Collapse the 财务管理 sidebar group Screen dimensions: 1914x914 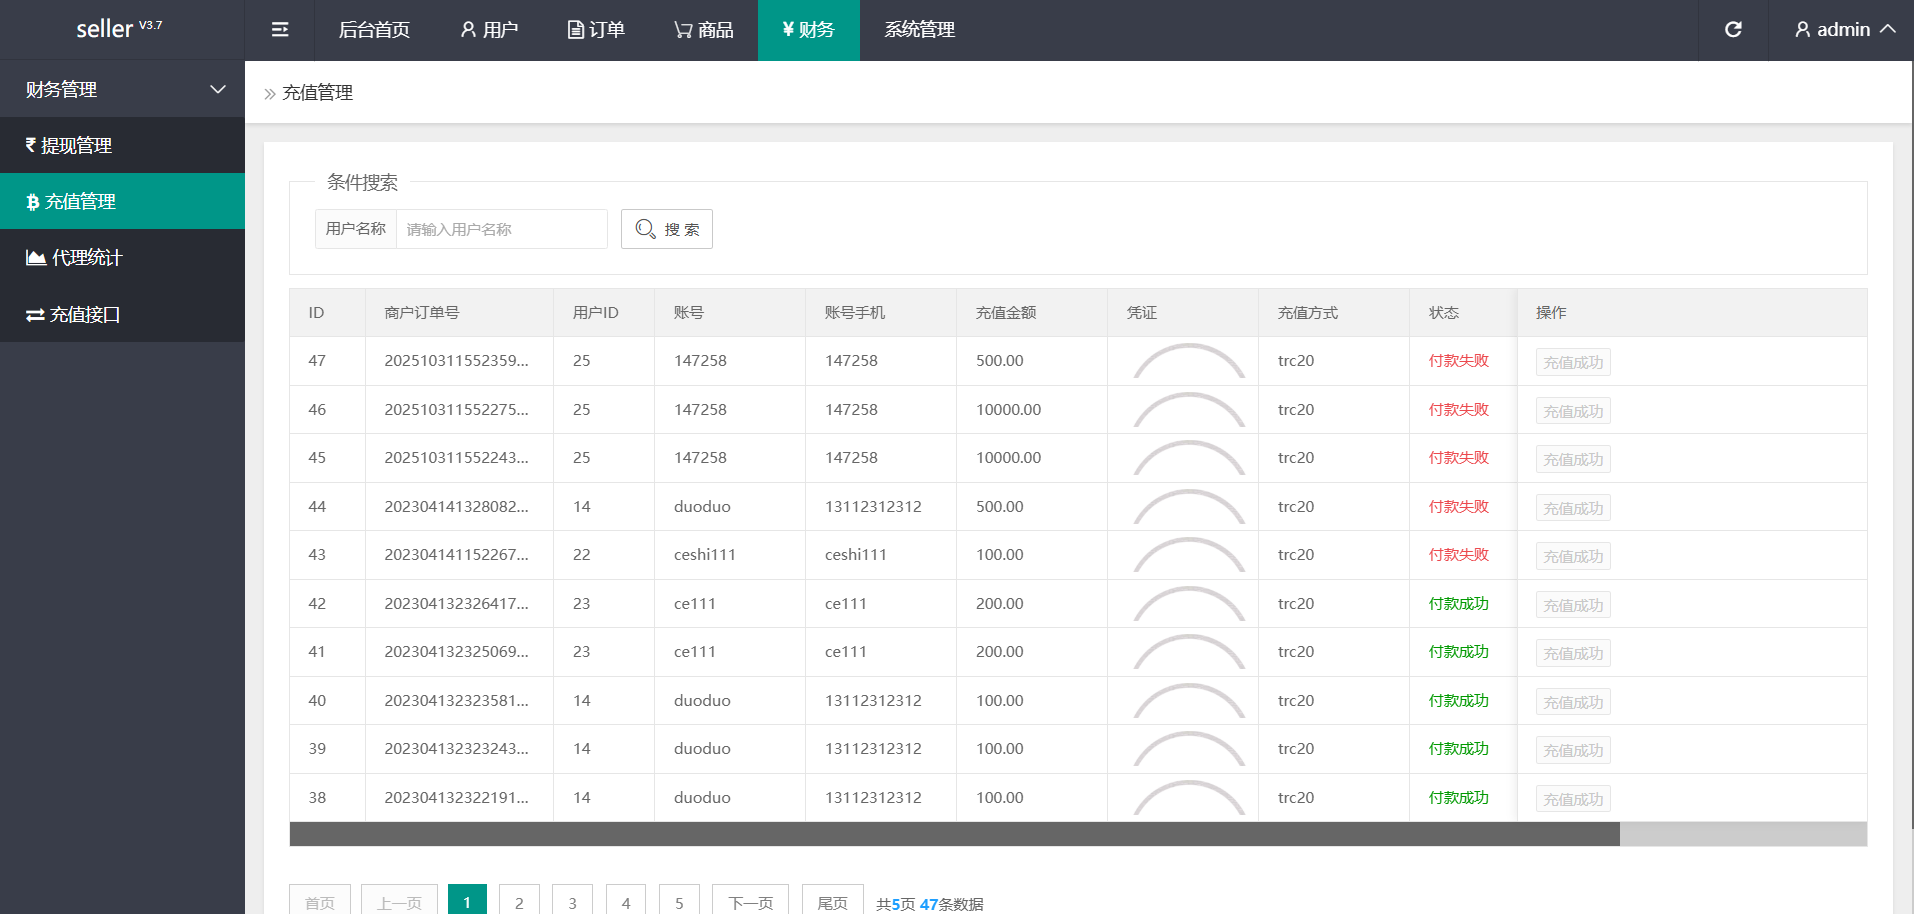pos(122,90)
